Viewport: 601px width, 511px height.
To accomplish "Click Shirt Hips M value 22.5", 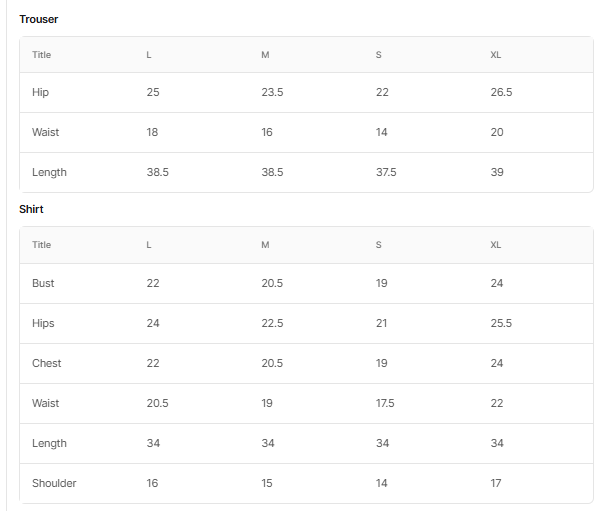I will point(272,323).
